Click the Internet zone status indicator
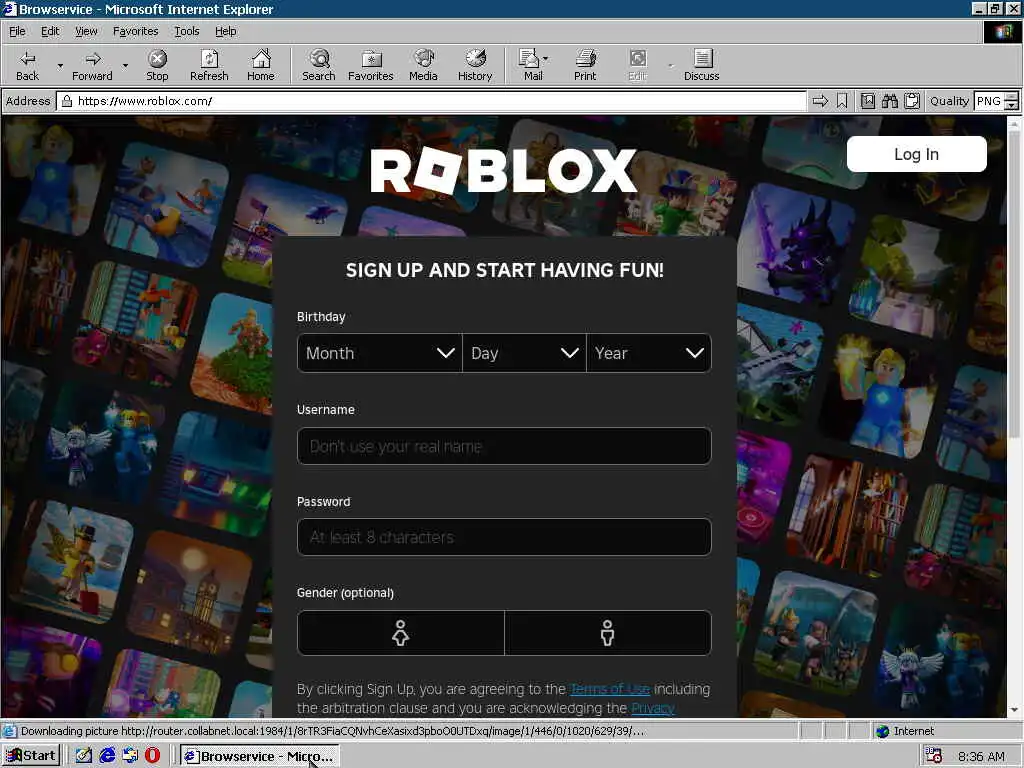Viewport: 1024px width, 768px height. 905,731
